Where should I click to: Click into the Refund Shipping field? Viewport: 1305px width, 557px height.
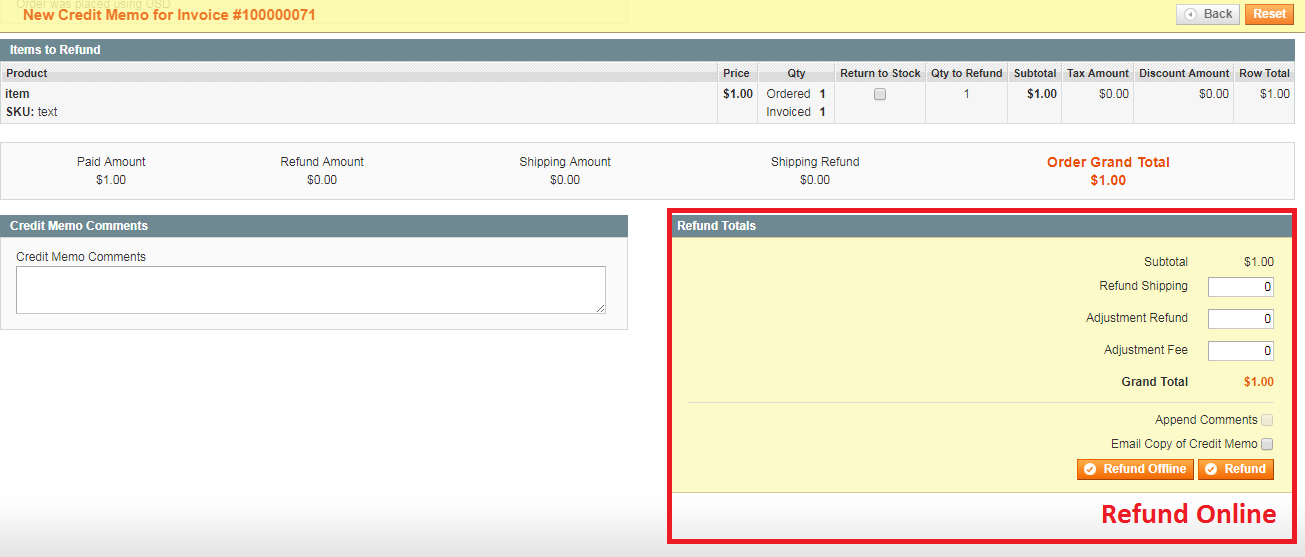pos(1240,287)
